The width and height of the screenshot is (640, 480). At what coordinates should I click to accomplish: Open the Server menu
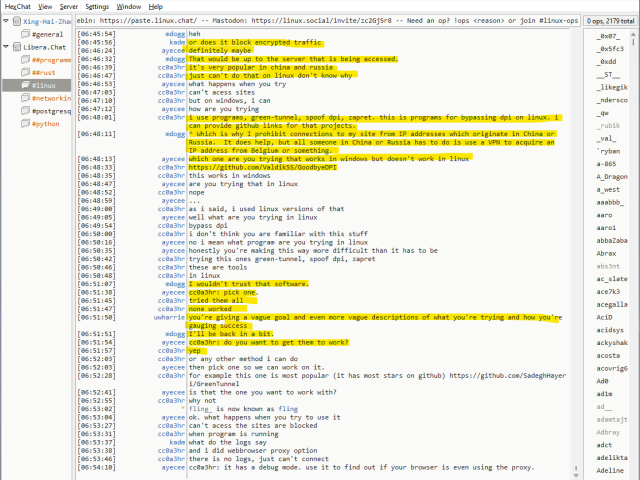68,6
